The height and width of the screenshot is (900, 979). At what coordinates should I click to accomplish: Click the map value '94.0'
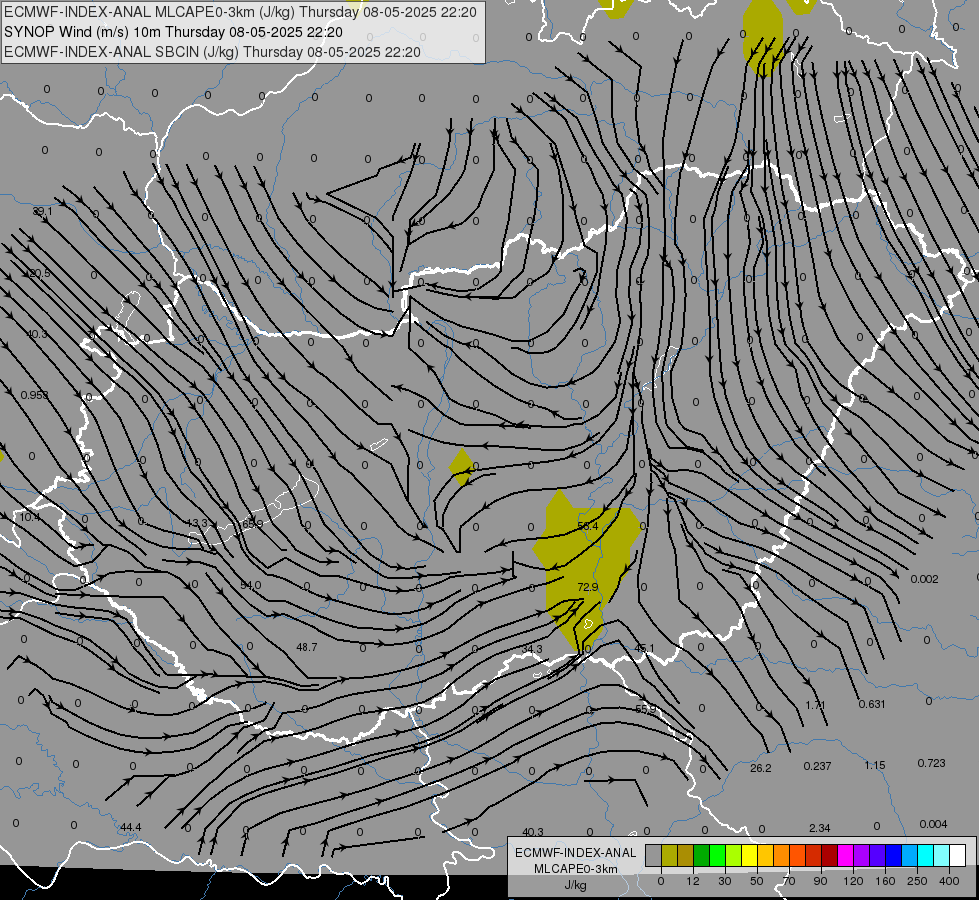click(250, 585)
